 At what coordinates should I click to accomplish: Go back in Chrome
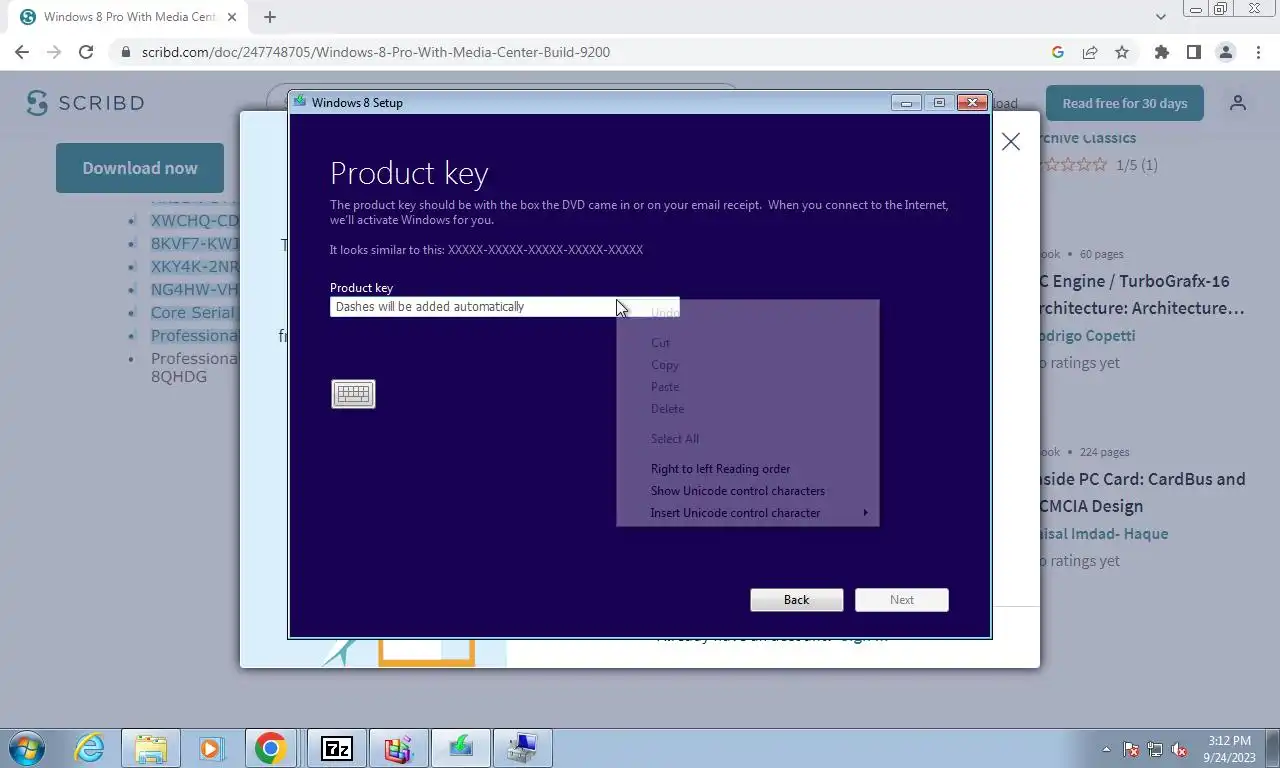(22, 52)
